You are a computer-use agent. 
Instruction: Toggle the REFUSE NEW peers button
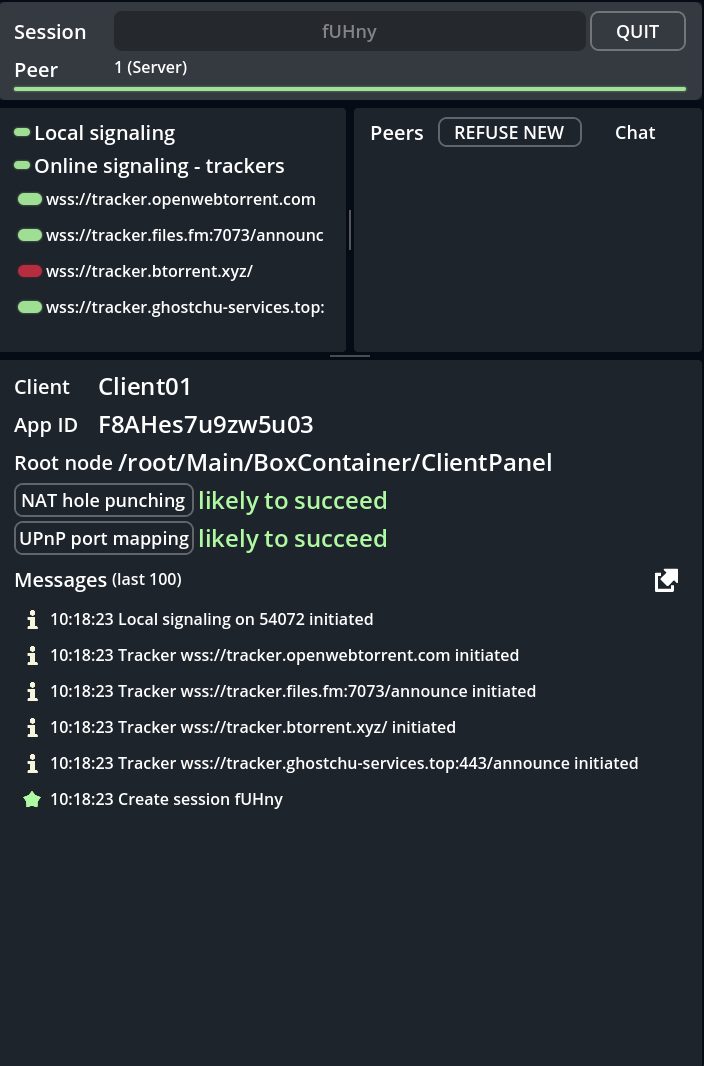point(509,133)
